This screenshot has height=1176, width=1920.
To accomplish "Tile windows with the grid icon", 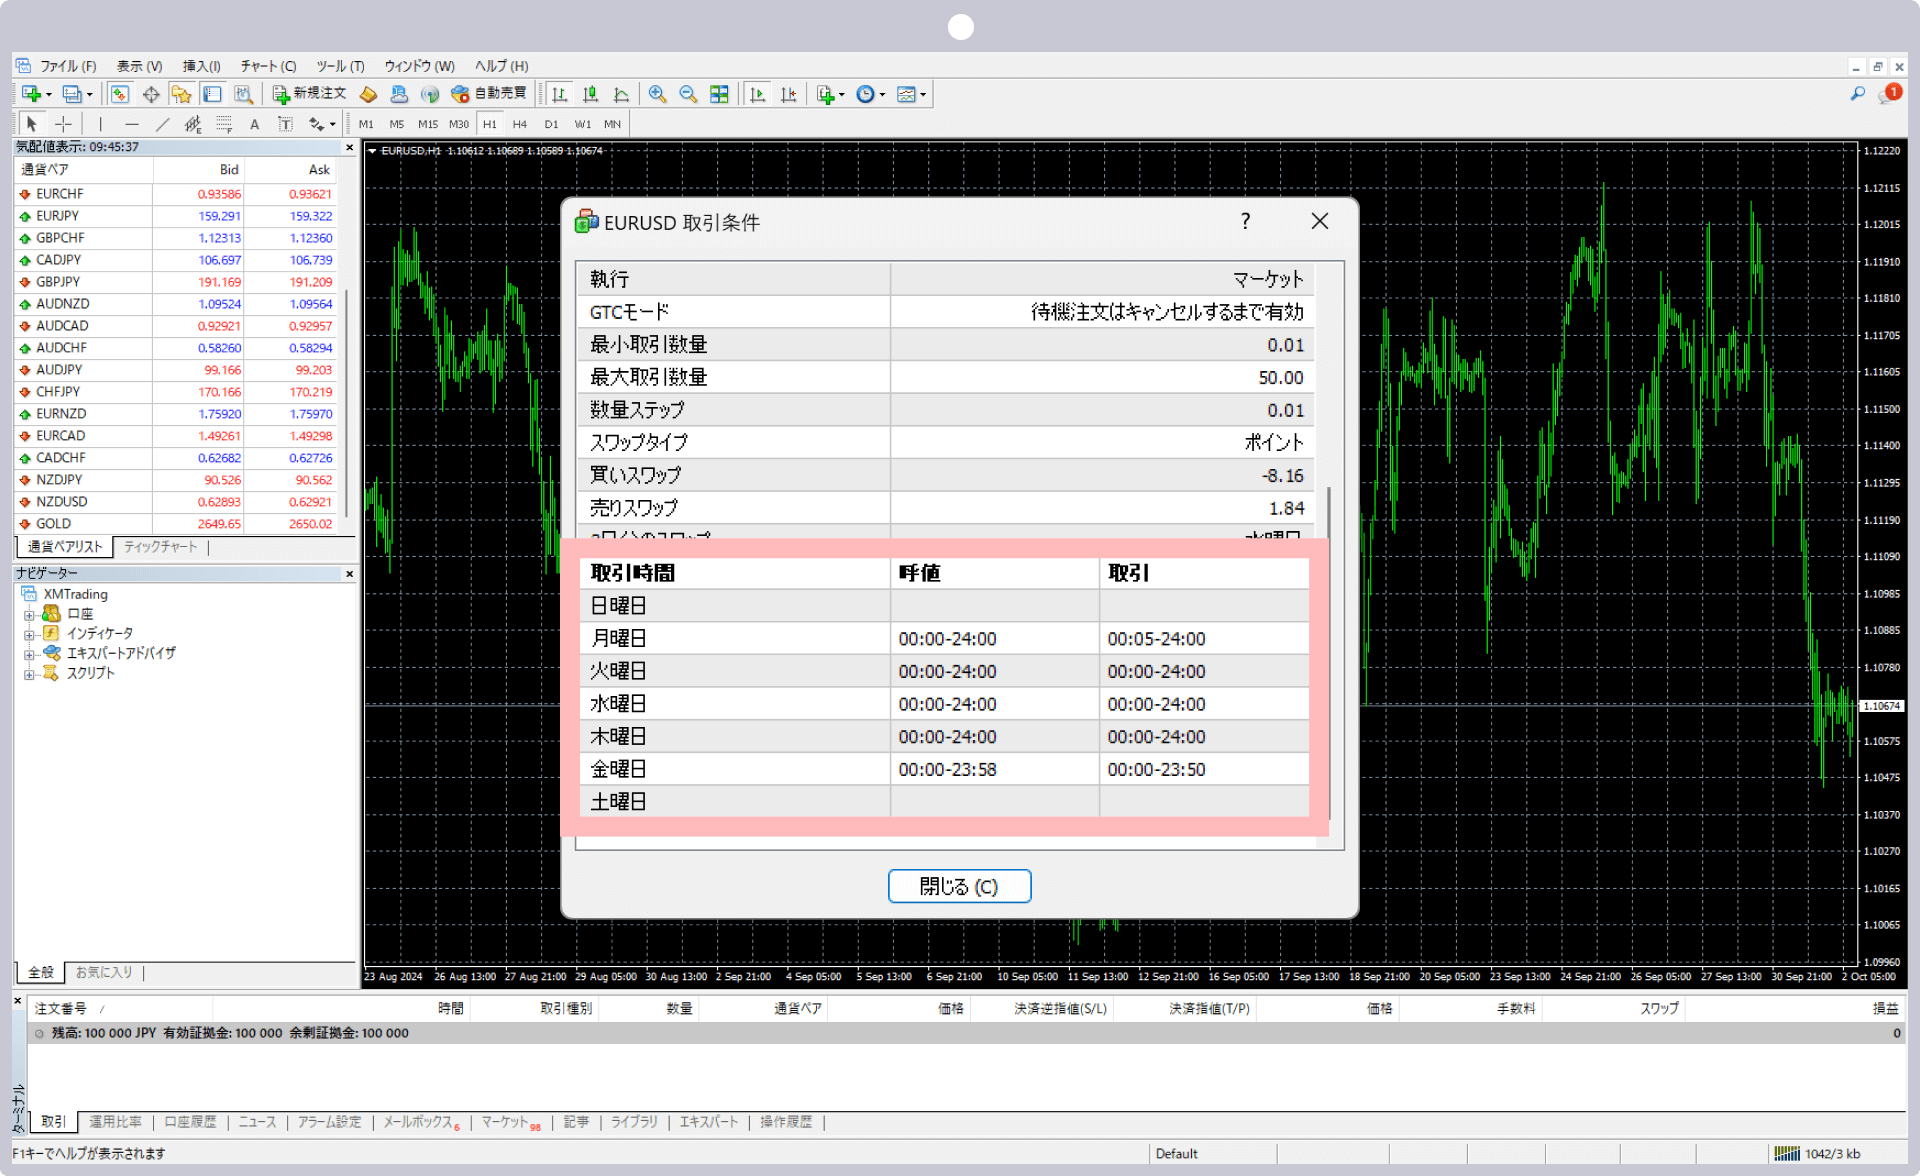I will 719,94.
